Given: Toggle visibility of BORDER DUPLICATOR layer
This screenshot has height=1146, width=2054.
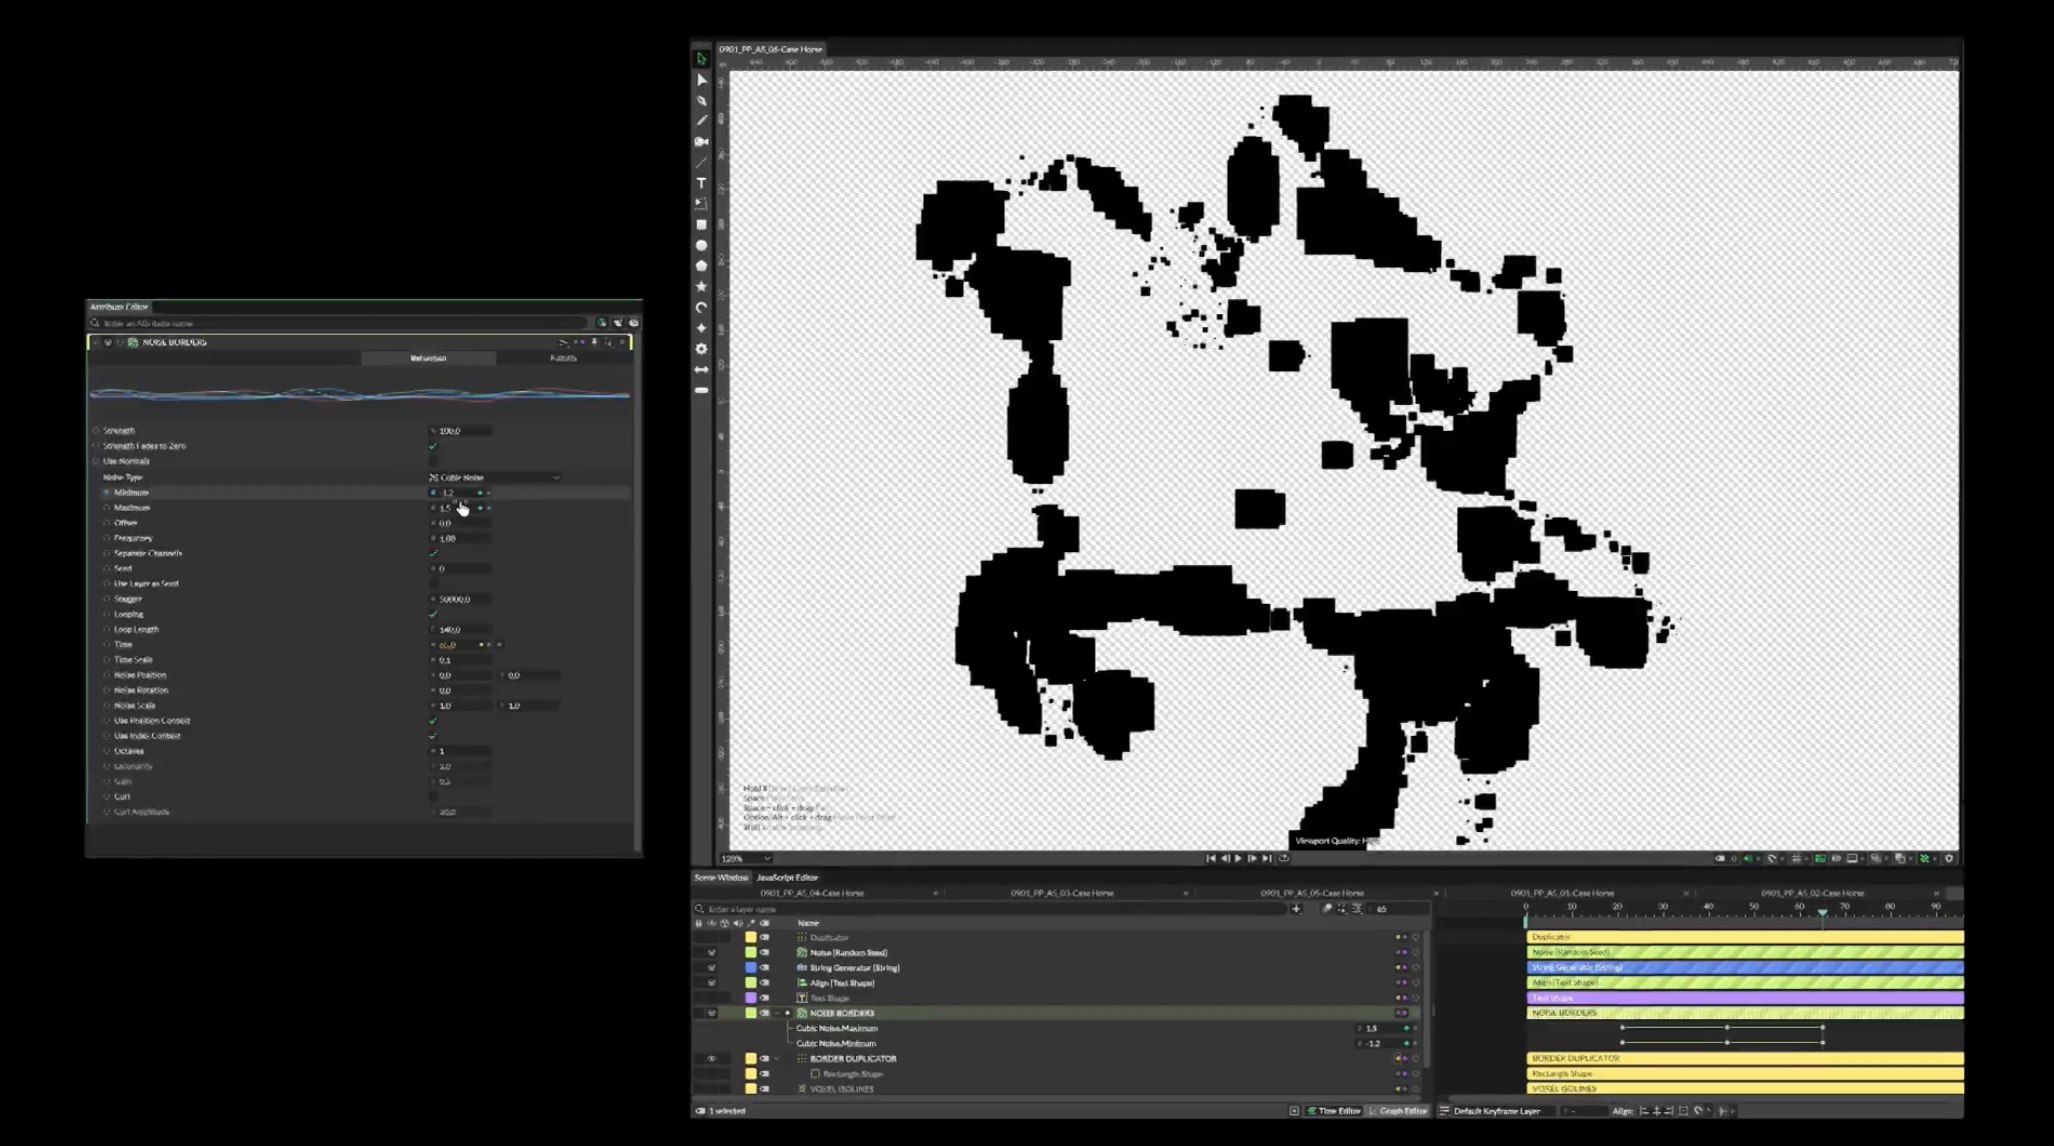Looking at the screenshot, I should 712,1058.
